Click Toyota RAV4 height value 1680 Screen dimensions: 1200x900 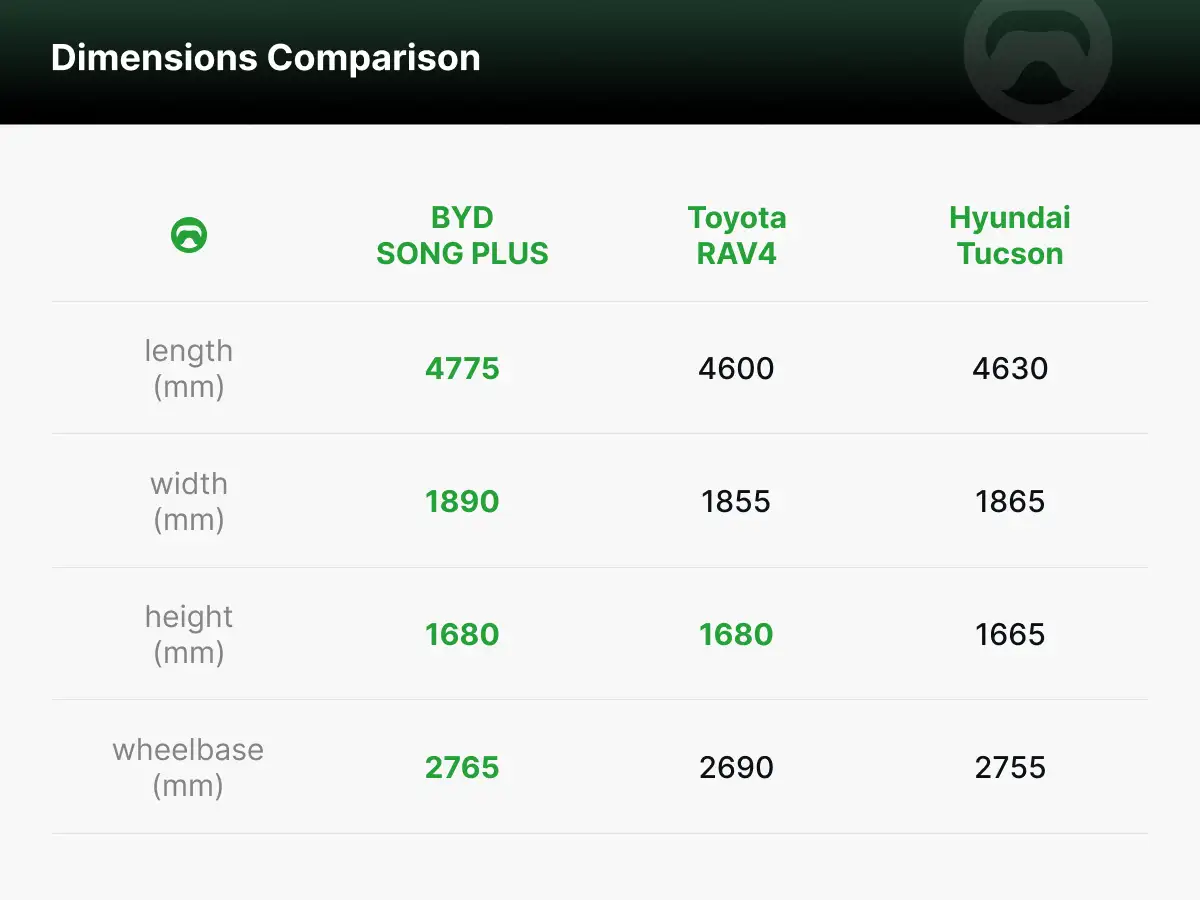click(737, 634)
